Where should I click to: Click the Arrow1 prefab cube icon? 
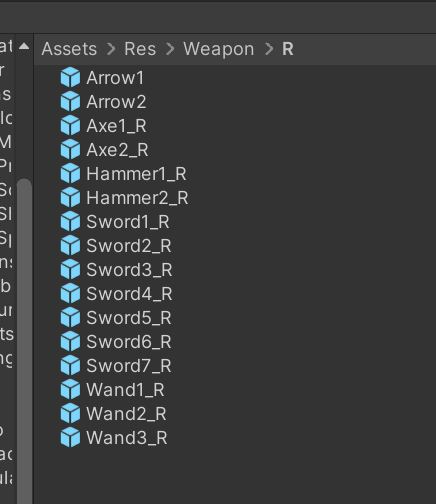pyautogui.click(x=70, y=77)
